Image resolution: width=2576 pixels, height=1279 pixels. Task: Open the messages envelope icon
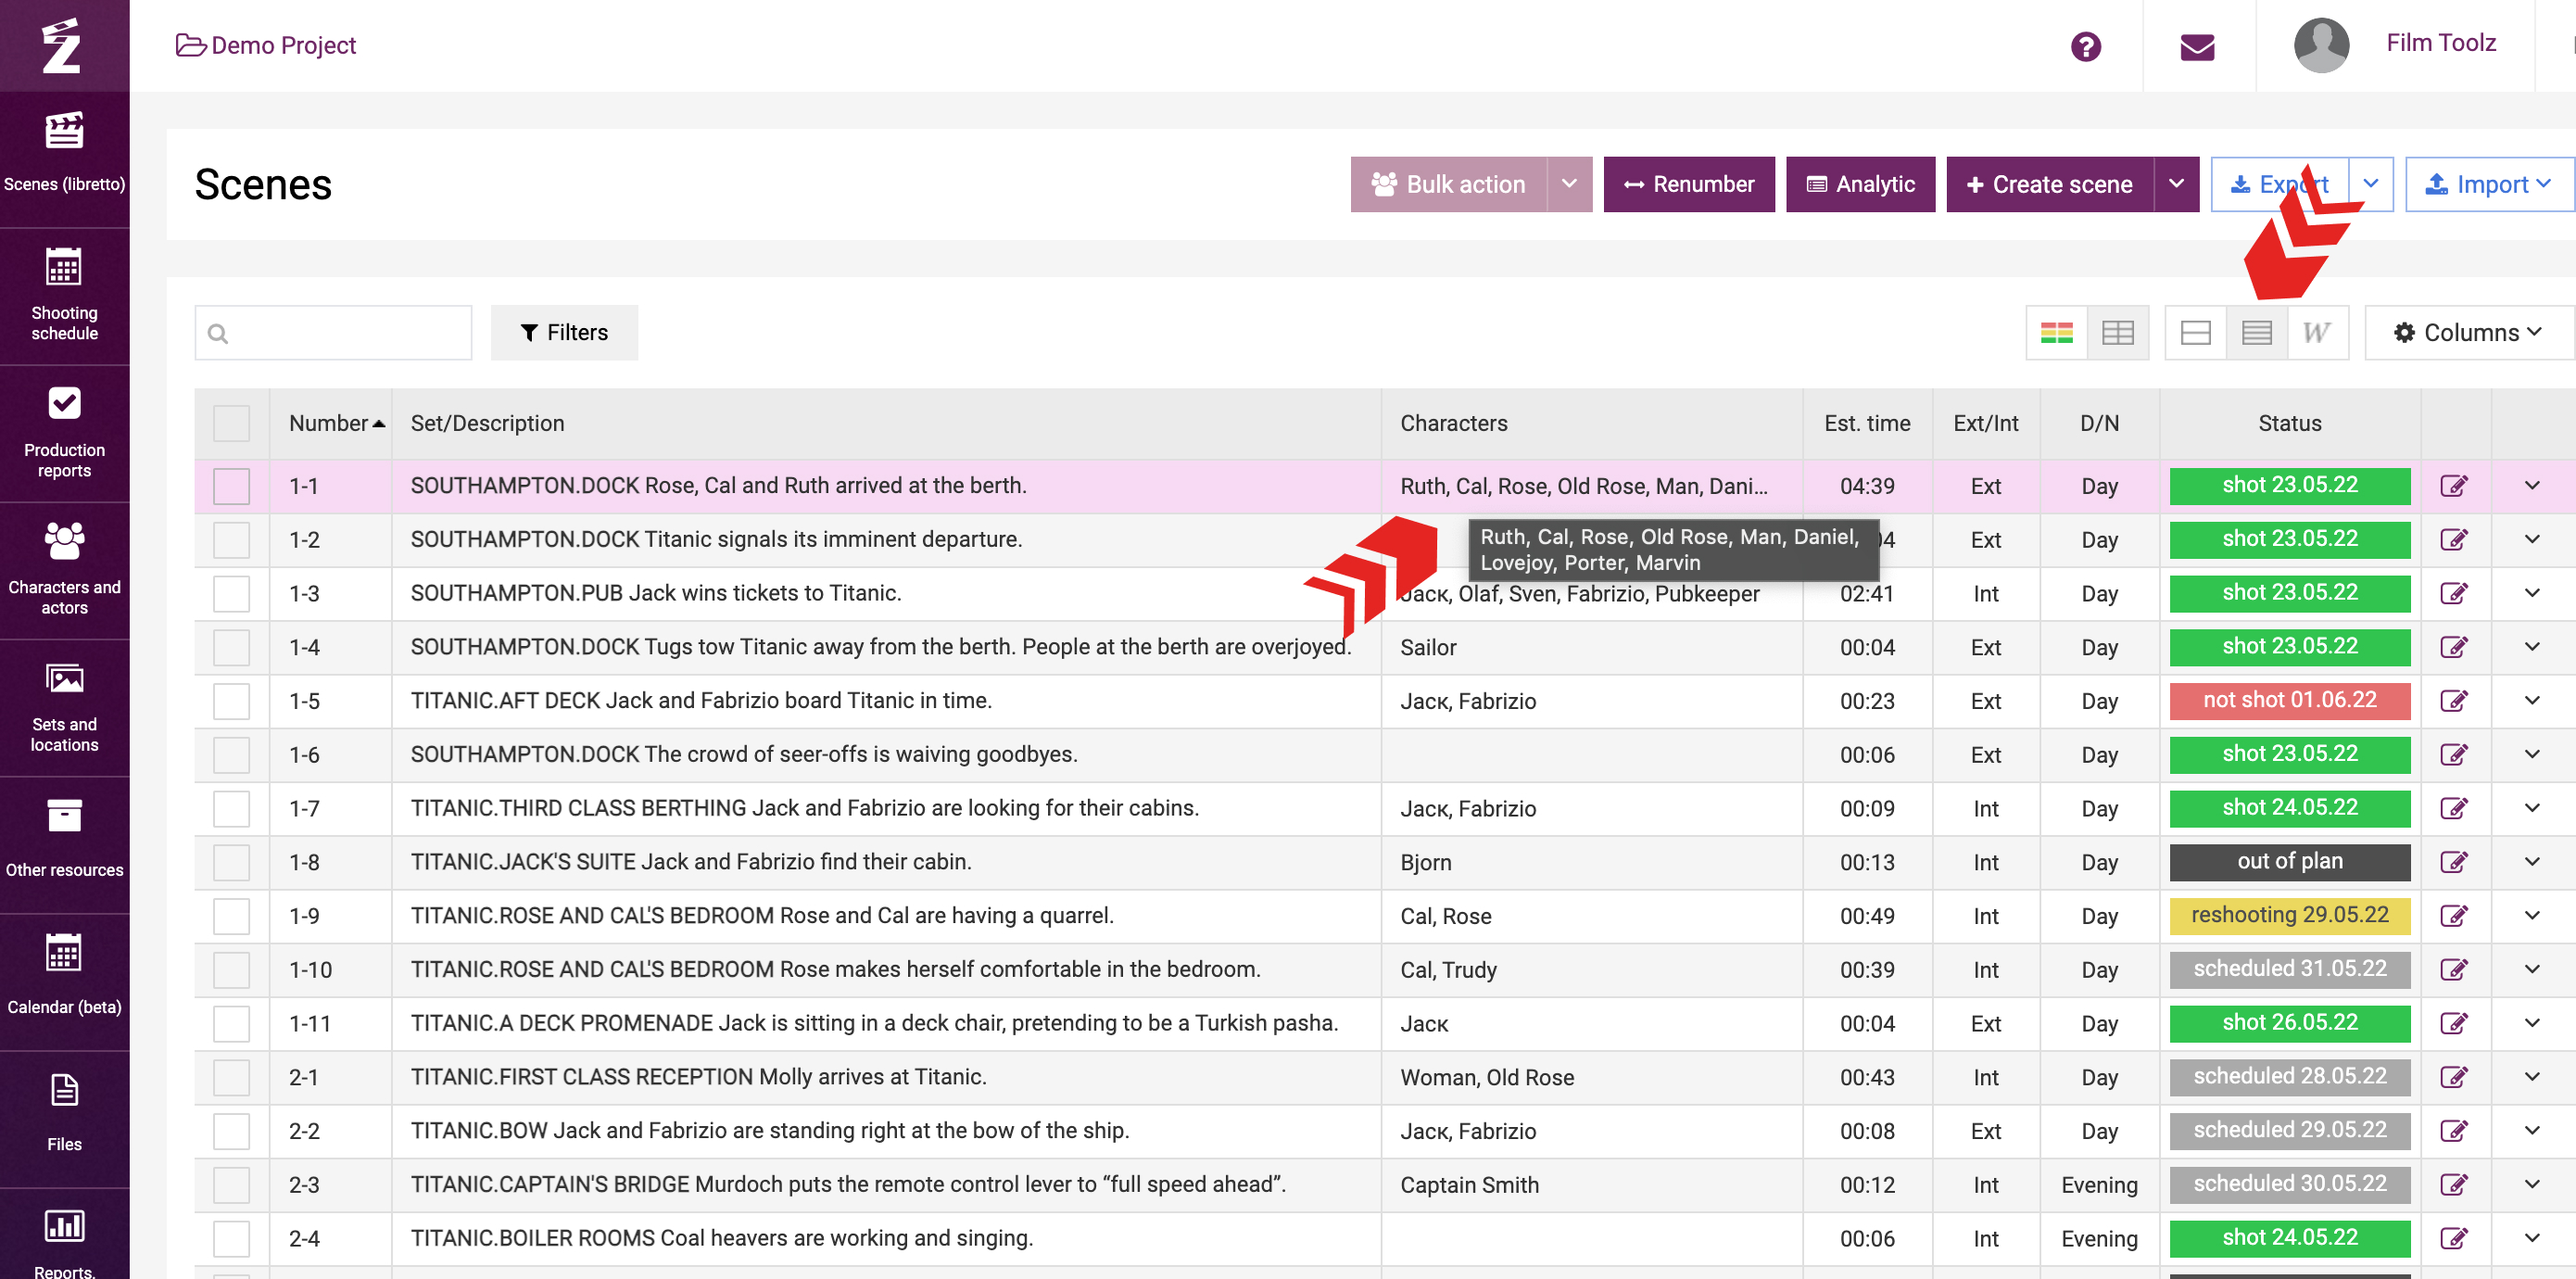(x=2197, y=46)
